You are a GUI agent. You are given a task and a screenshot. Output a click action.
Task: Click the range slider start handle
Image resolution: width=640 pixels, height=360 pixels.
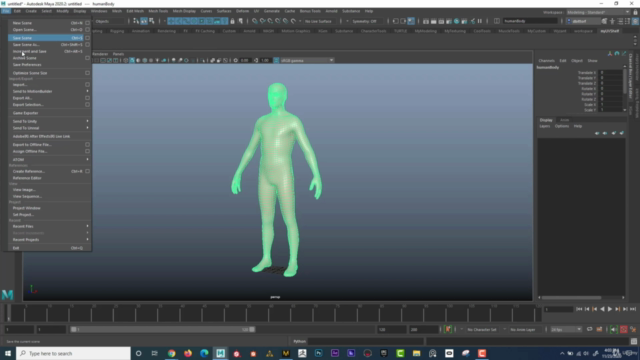coord(73,329)
